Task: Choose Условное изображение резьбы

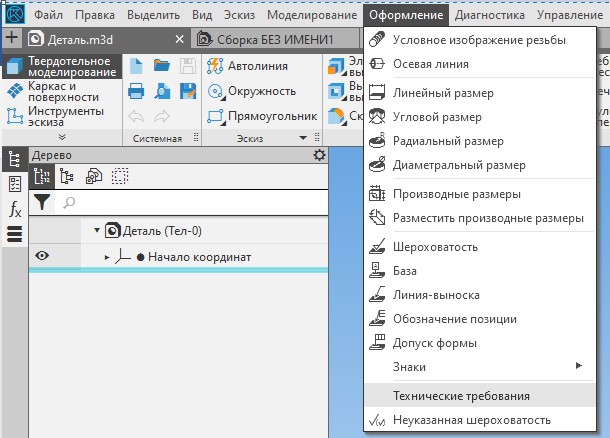Action: (479, 40)
